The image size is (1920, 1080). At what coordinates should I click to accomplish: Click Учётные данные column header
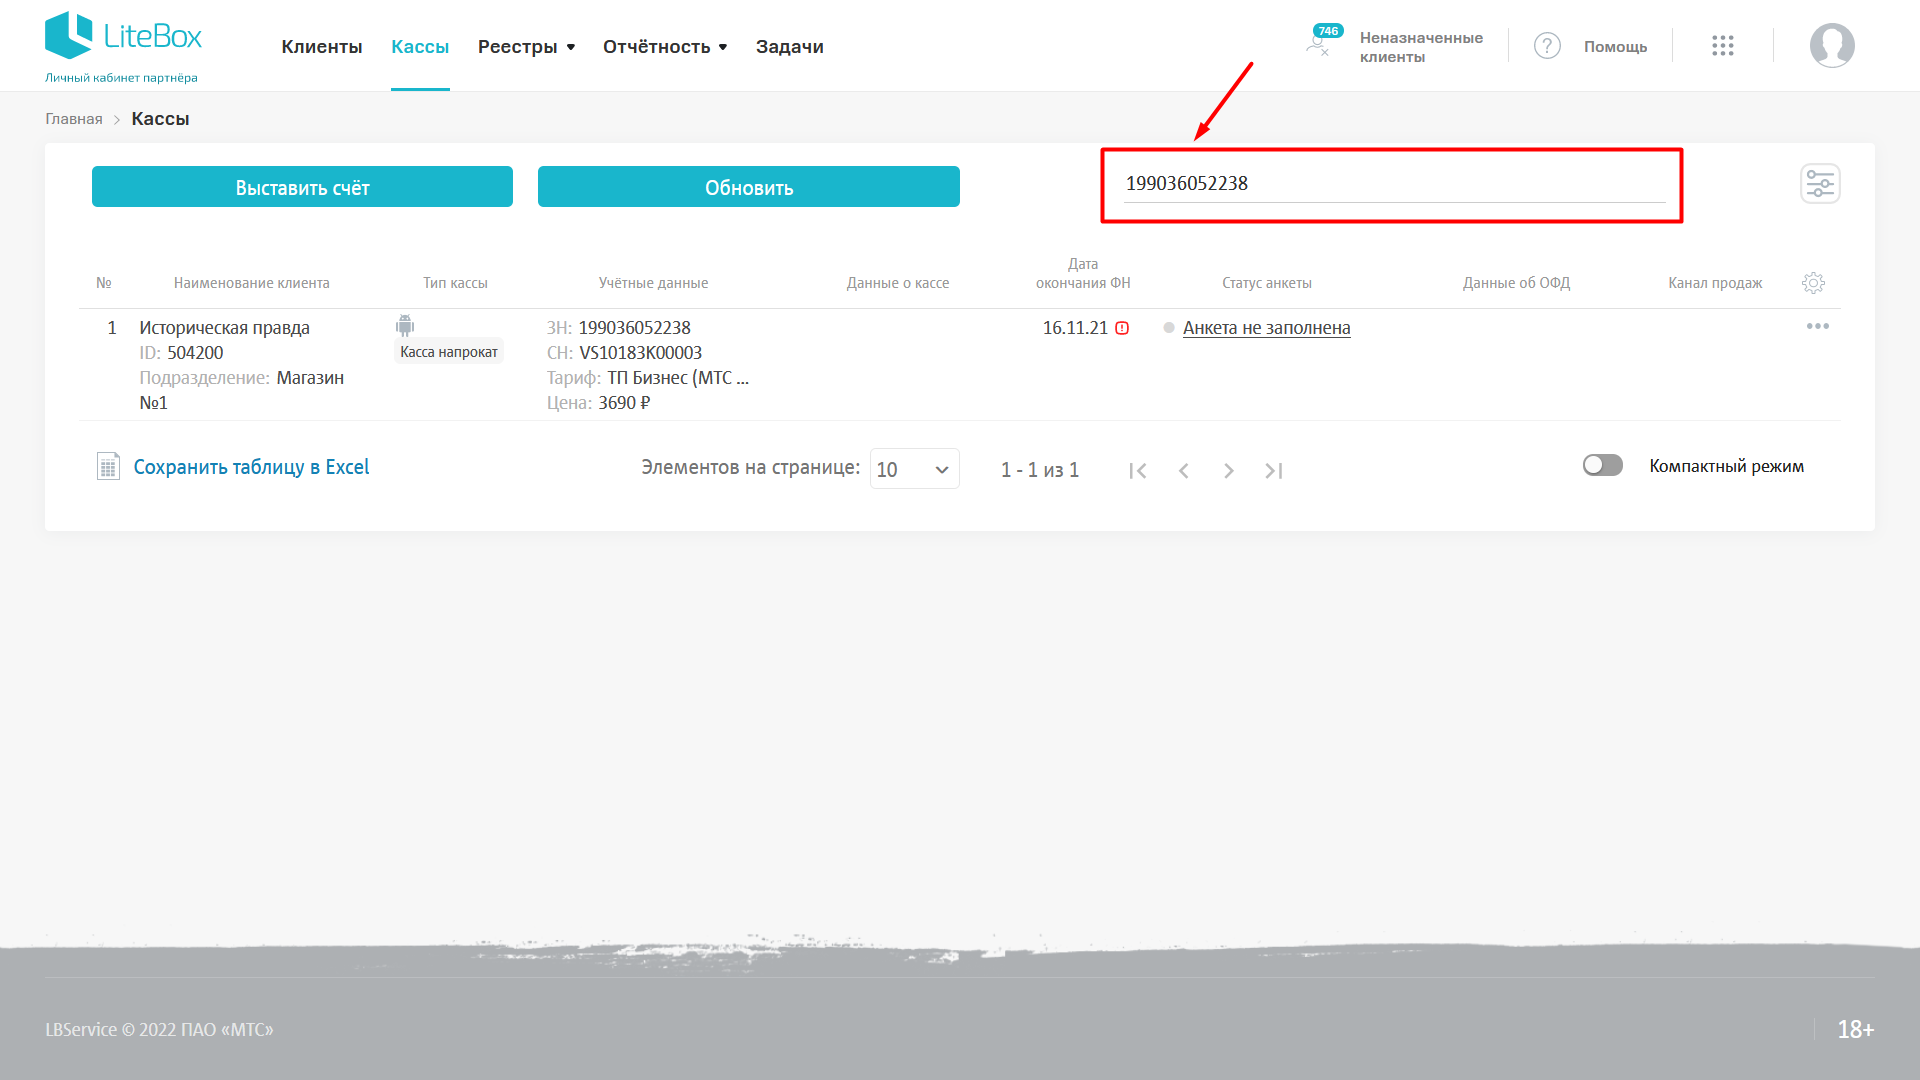coord(653,283)
